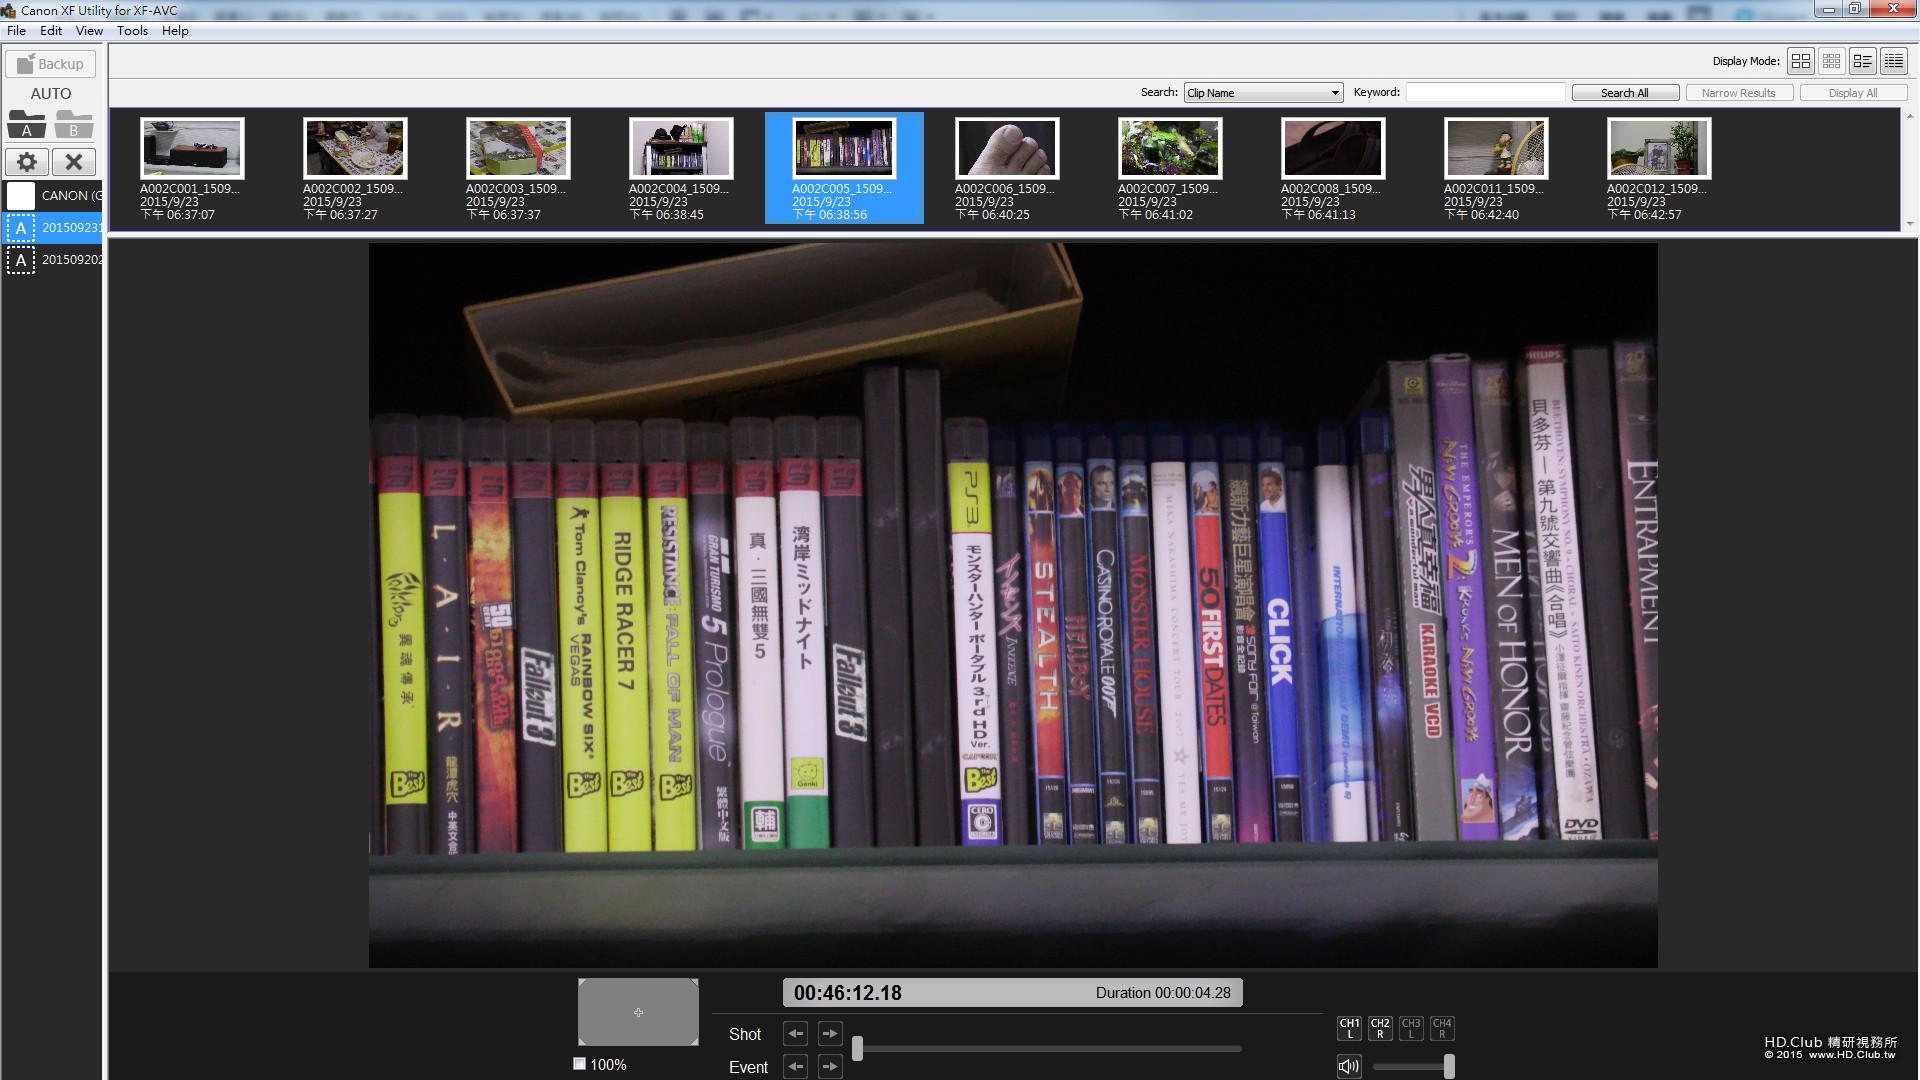Click the playback position slider handle

pyautogui.click(x=857, y=1048)
